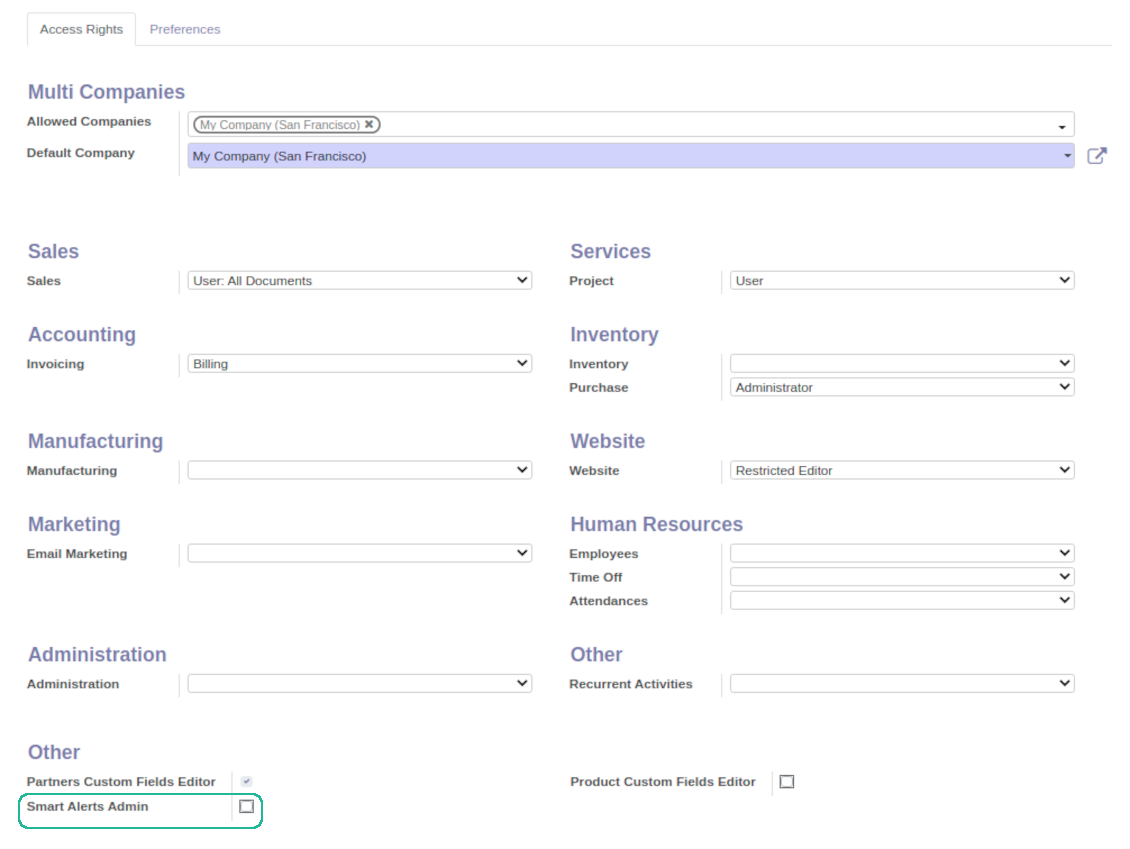Open Default Company external link icon

[1097, 156]
